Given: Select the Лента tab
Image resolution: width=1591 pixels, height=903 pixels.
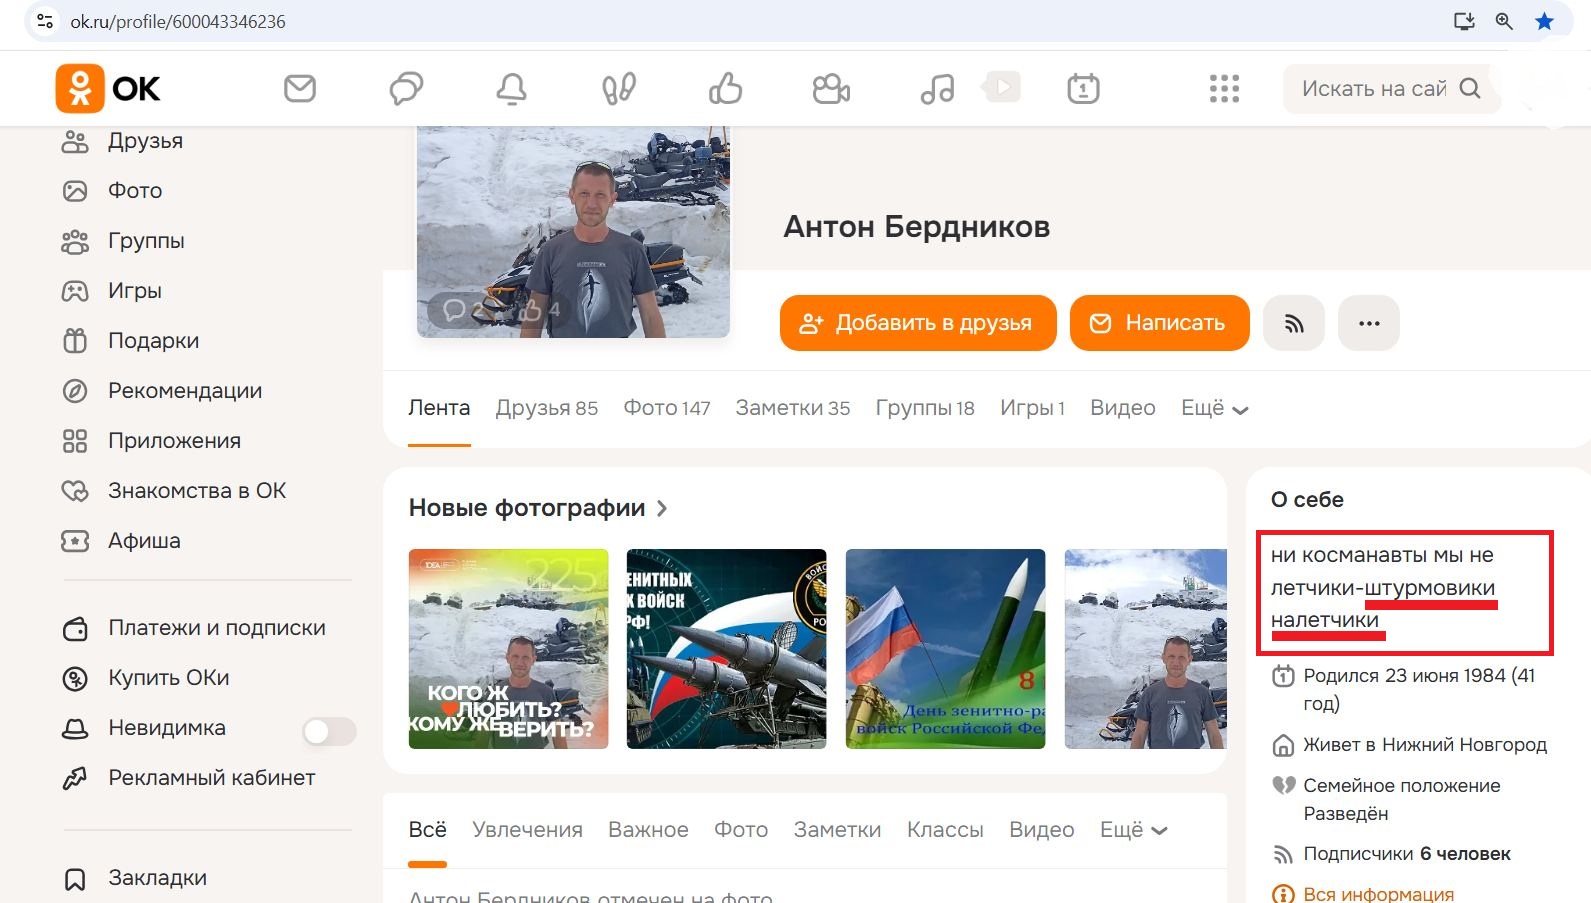Looking at the screenshot, I should [439, 408].
